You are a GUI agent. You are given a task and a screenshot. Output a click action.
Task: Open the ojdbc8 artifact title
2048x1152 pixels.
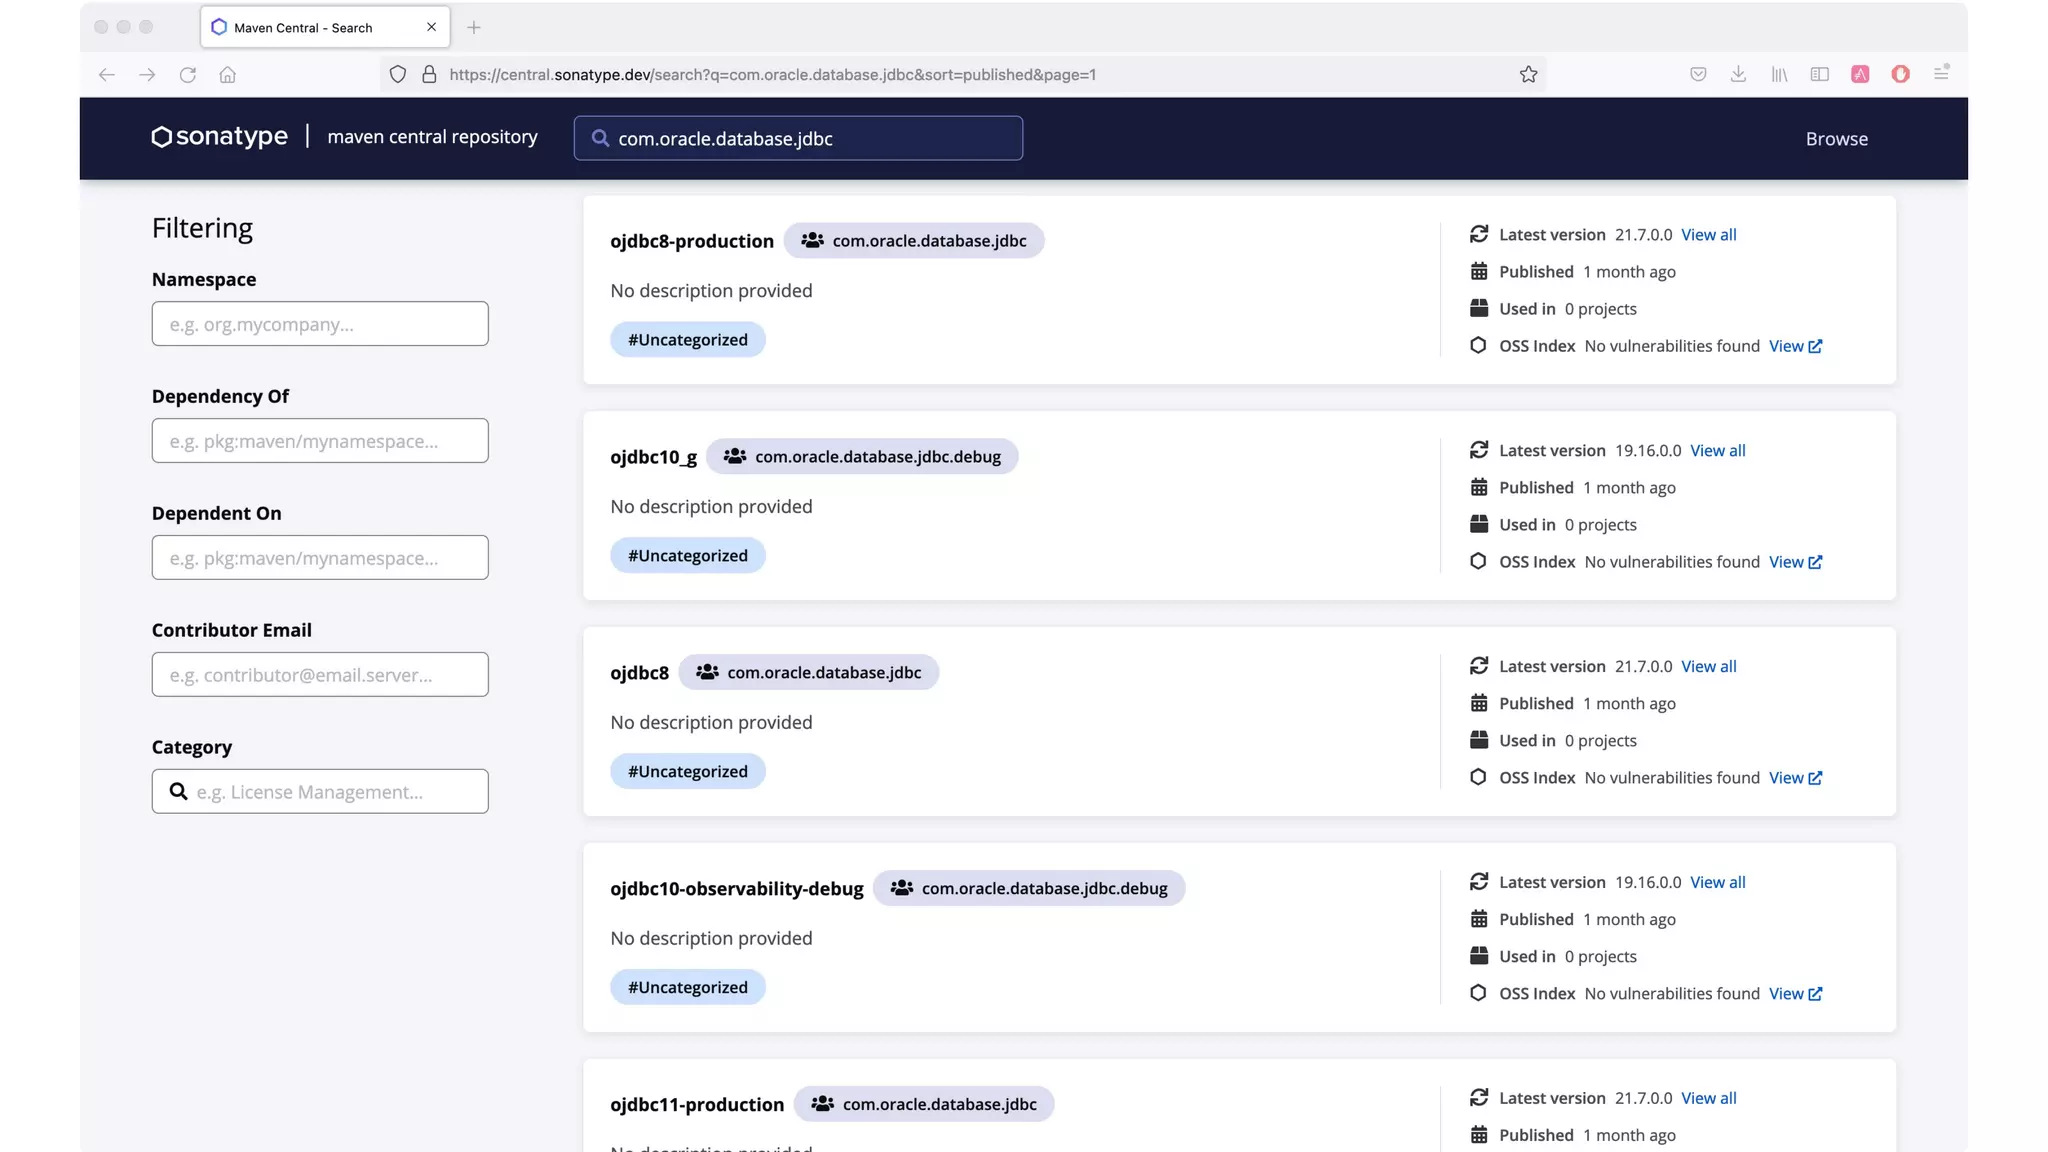(639, 673)
